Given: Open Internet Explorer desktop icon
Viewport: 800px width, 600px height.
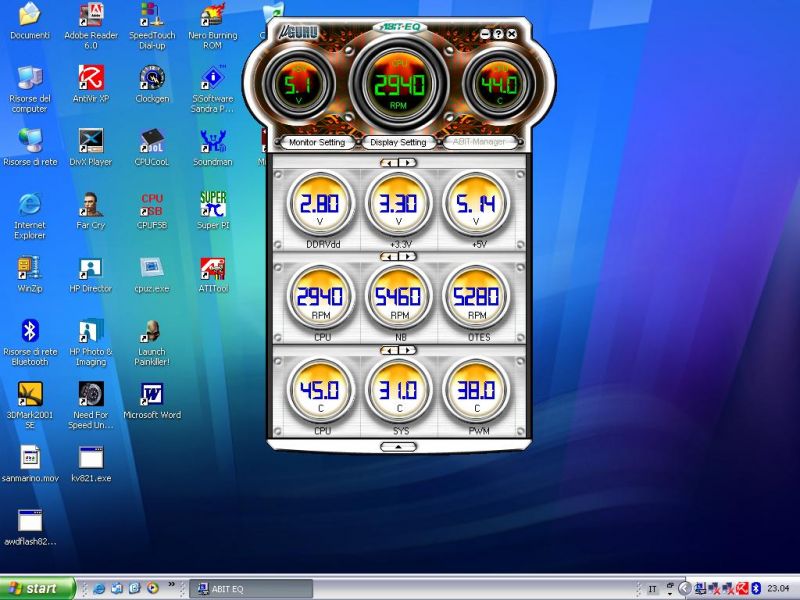Looking at the screenshot, I should click(x=30, y=216).
